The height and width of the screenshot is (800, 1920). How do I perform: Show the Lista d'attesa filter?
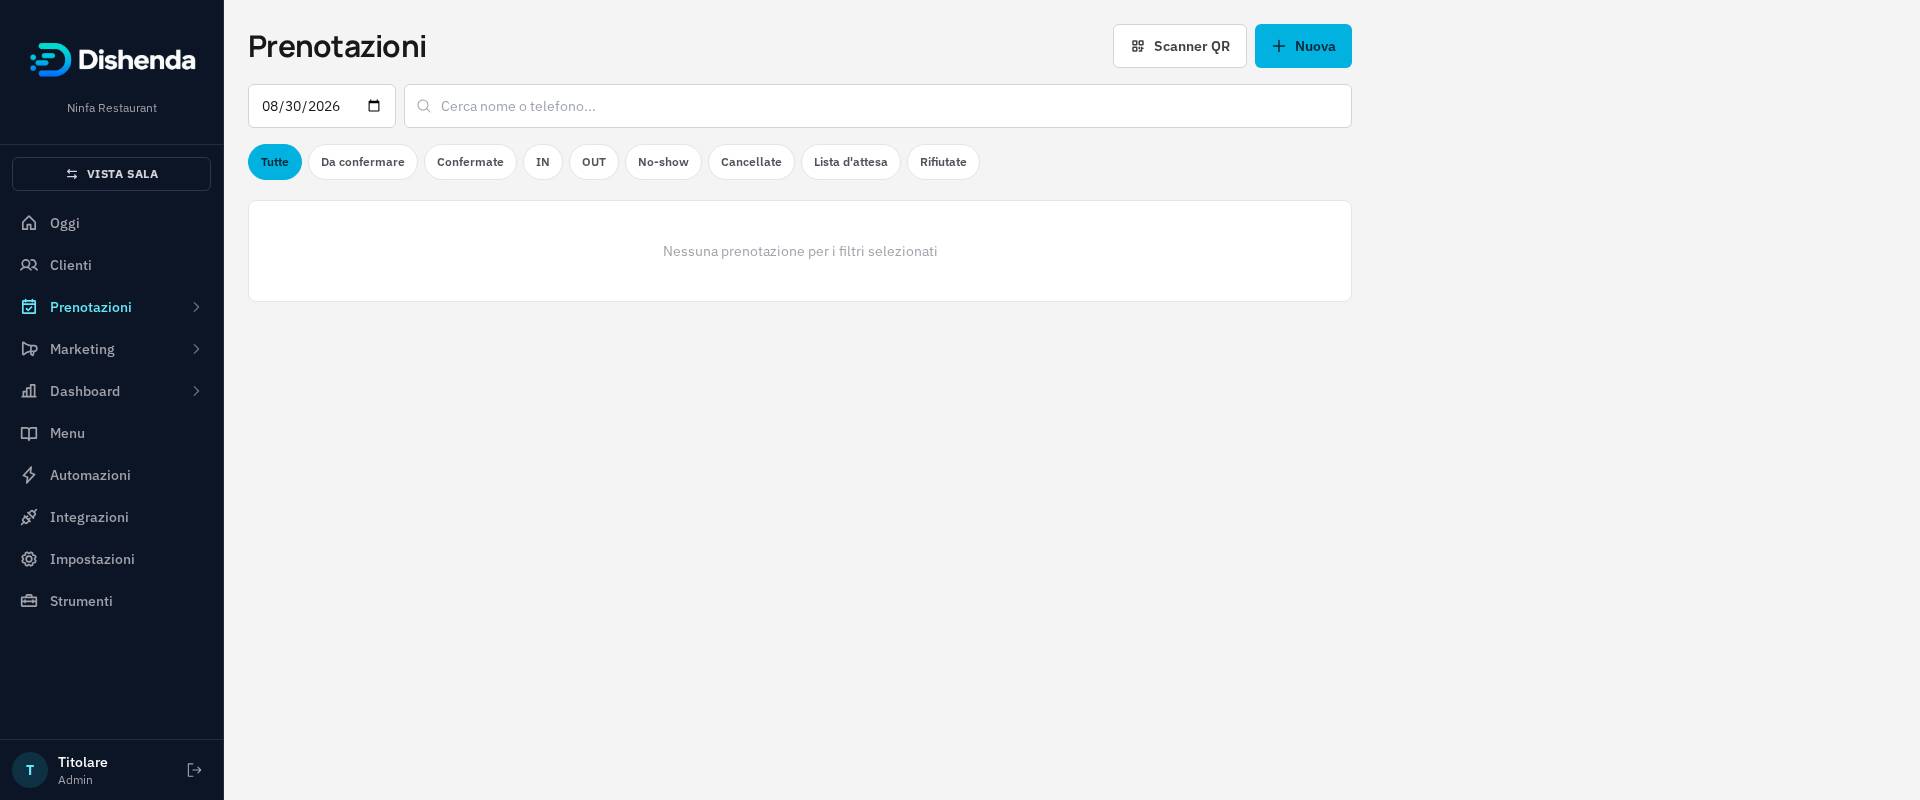(x=851, y=162)
